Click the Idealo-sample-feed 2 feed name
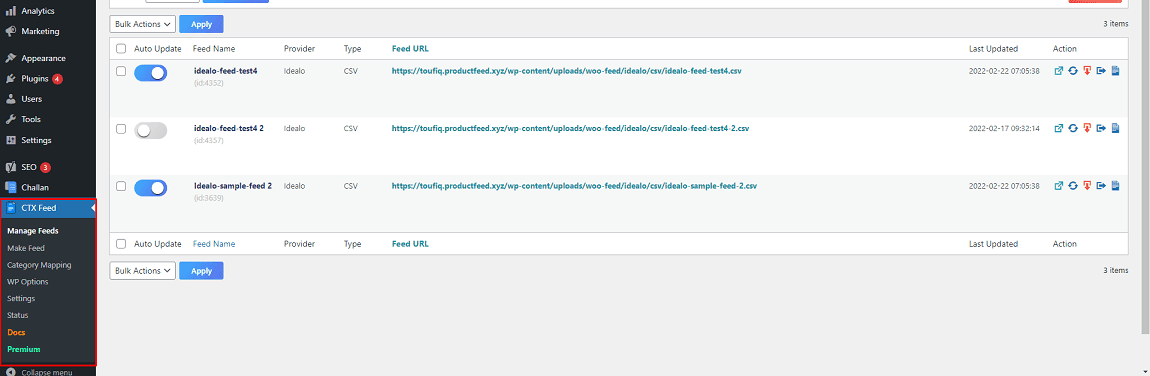Screen dimensions: 1150x376 click(232, 186)
